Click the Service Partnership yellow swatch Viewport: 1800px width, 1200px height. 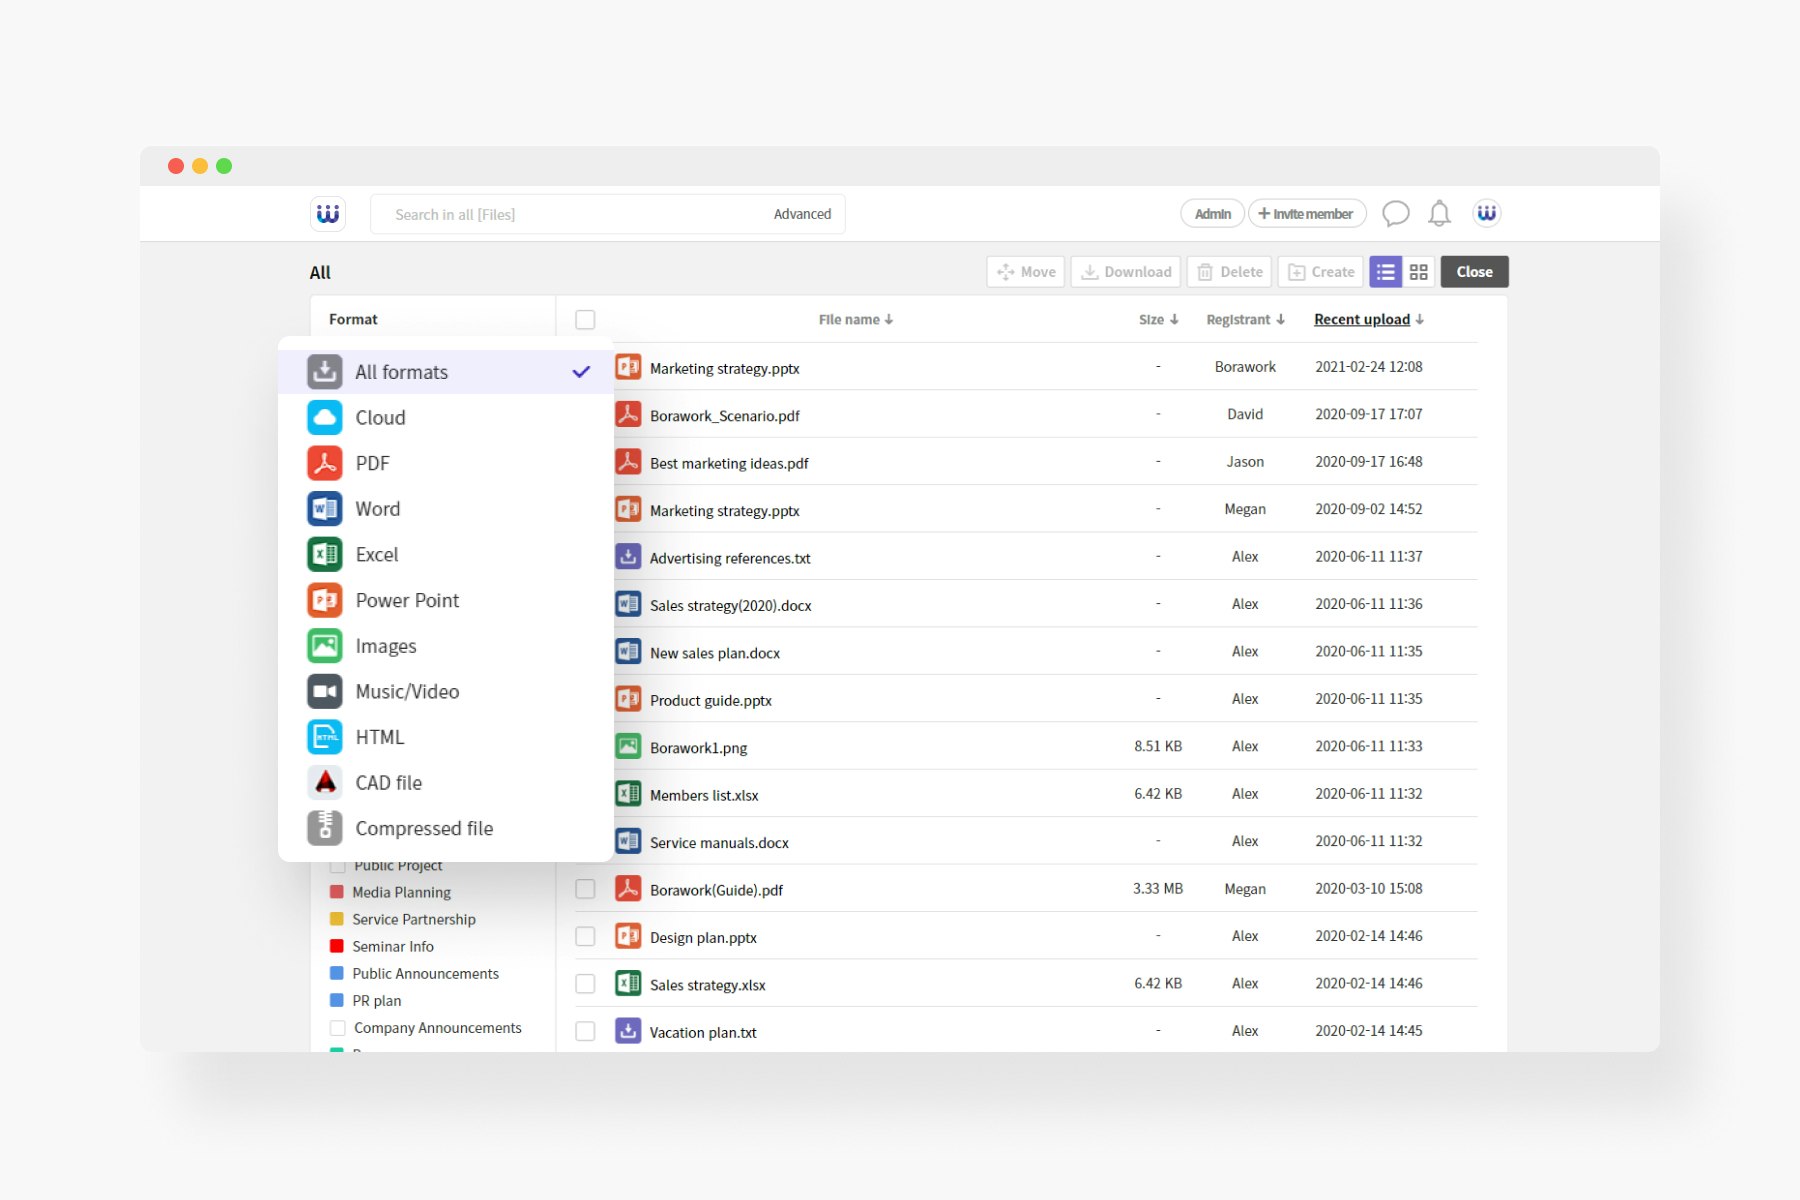click(337, 919)
